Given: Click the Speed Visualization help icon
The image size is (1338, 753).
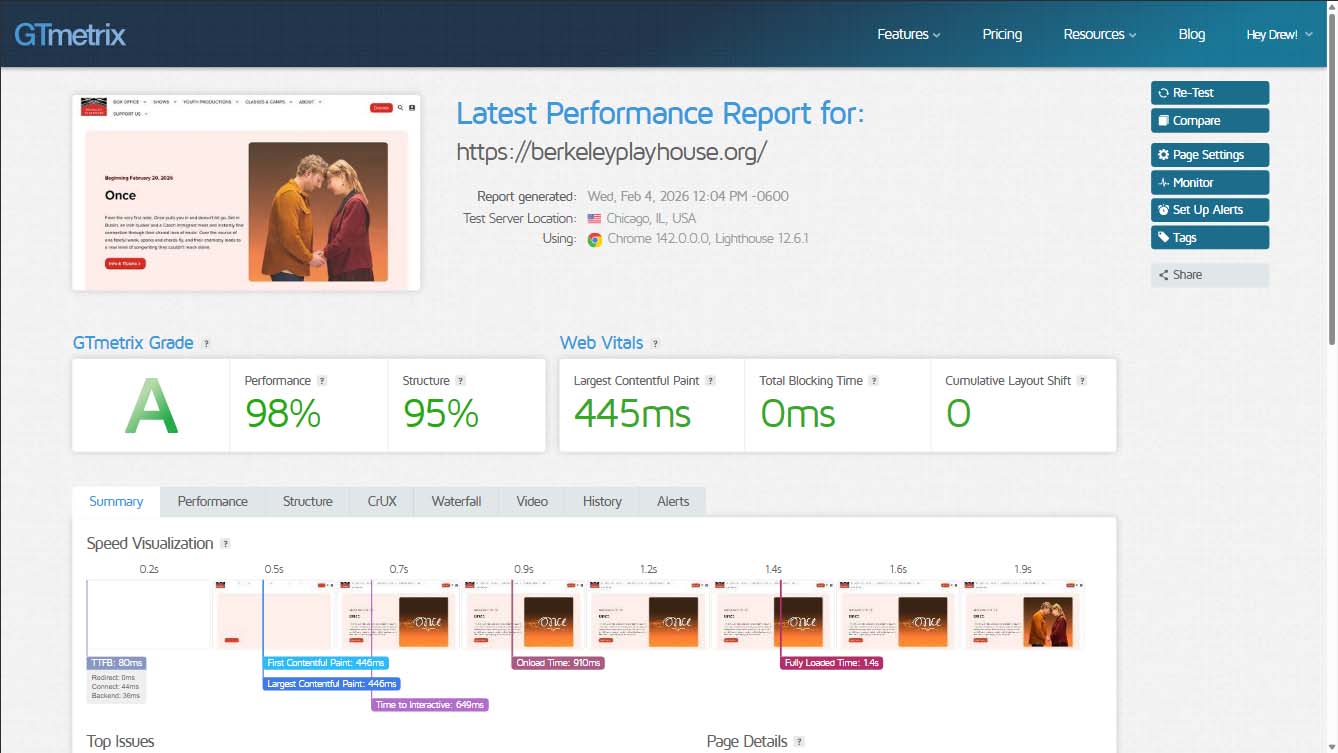Looking at the screenshot, I should pyautogui.click(x=225, y=544).
